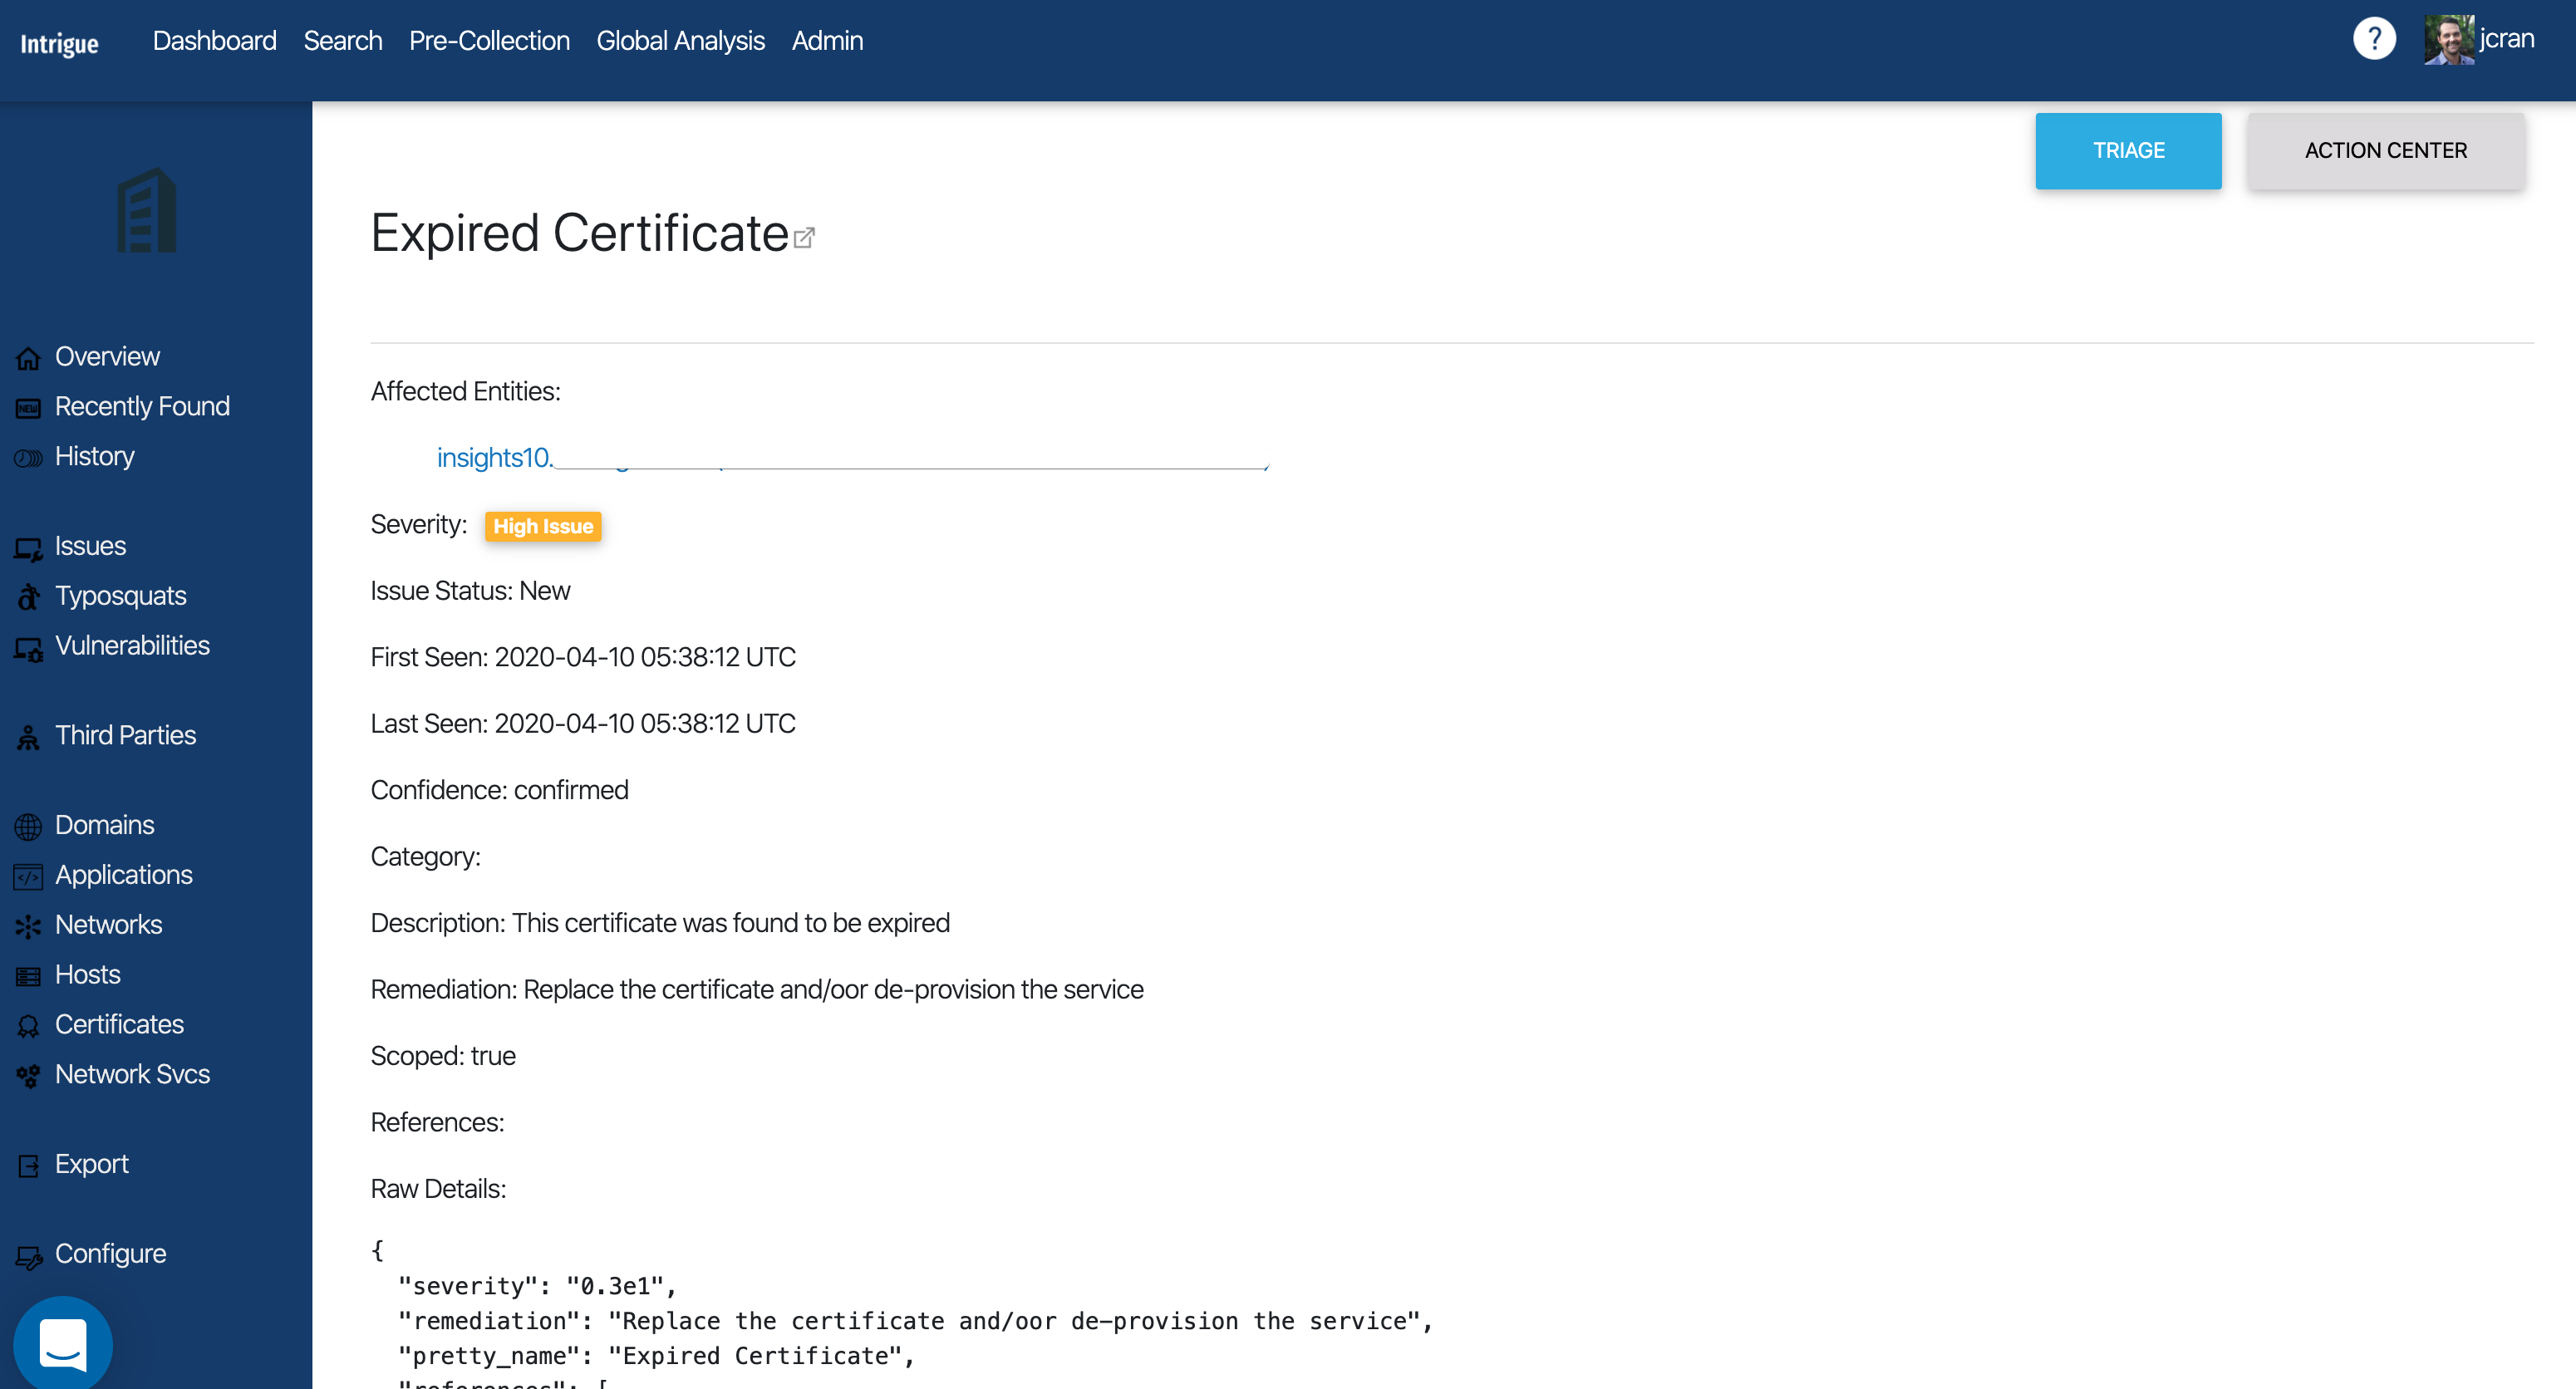Screen dimensions: 2576x1389
Task: Click the Last Seen timestamp line
Action: [583, 724]
